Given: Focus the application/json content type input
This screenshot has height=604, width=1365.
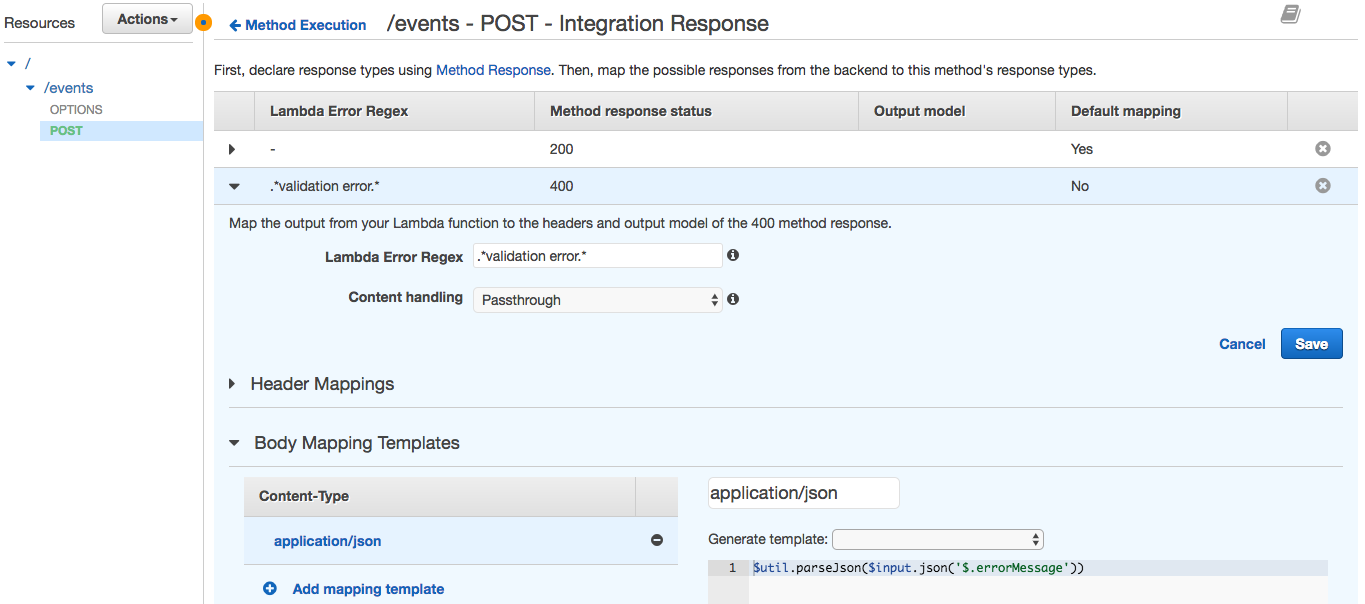Looking at the screenshot, I should point(804,493).
